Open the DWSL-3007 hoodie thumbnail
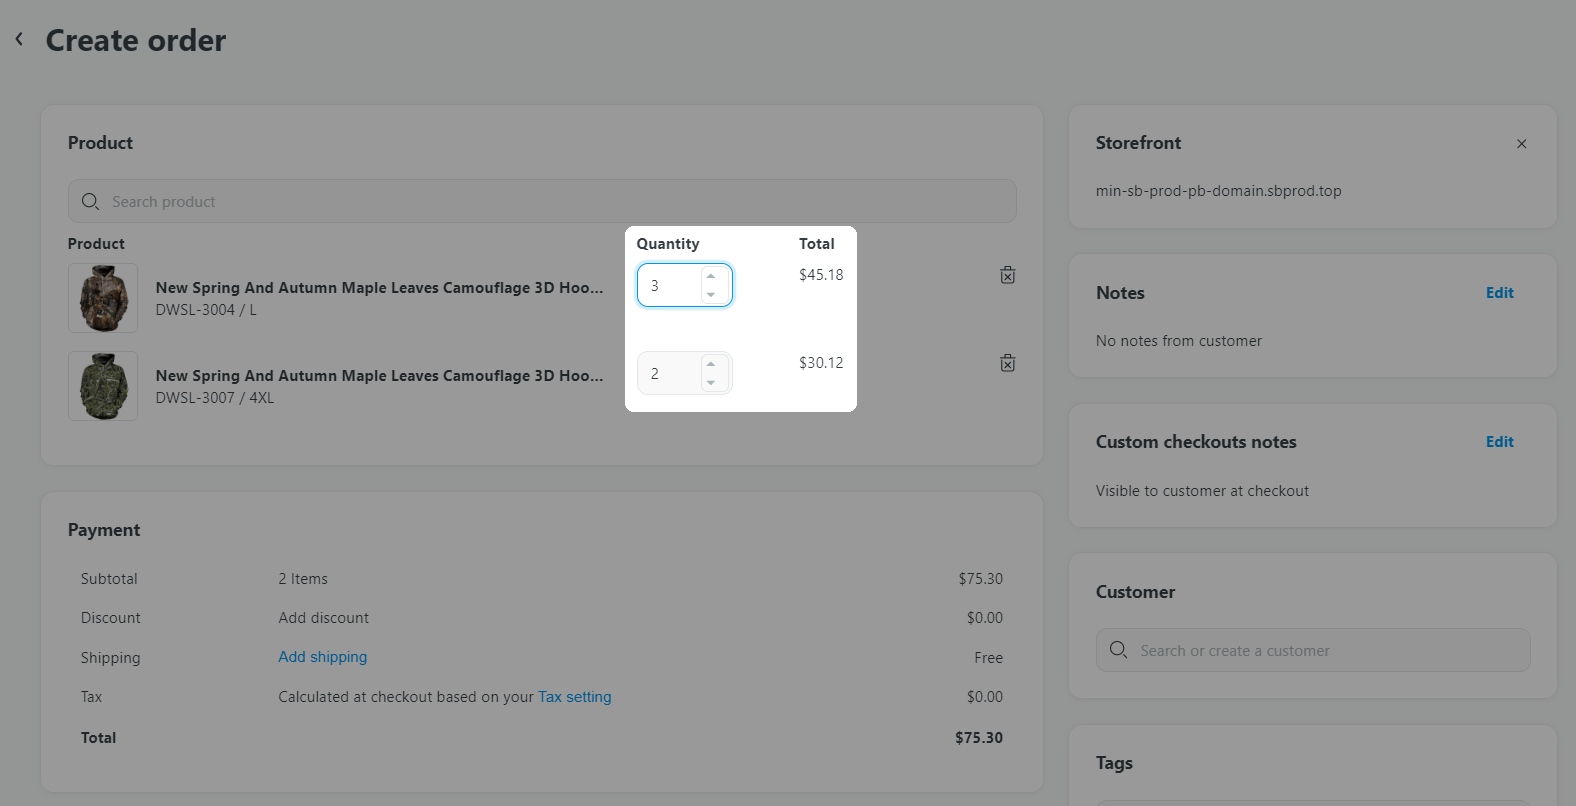 [103, 386]
